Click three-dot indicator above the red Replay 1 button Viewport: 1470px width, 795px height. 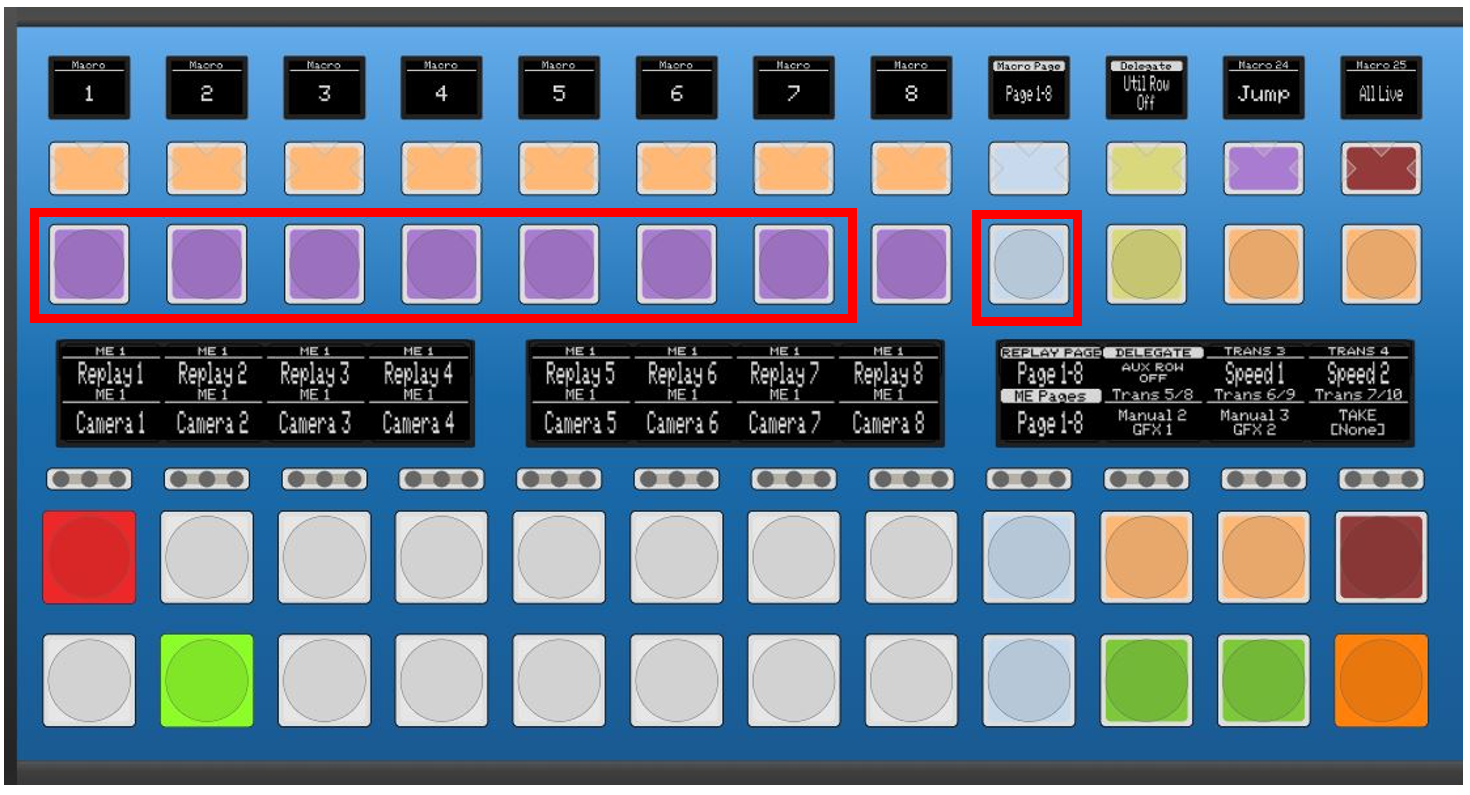(89, 480)
